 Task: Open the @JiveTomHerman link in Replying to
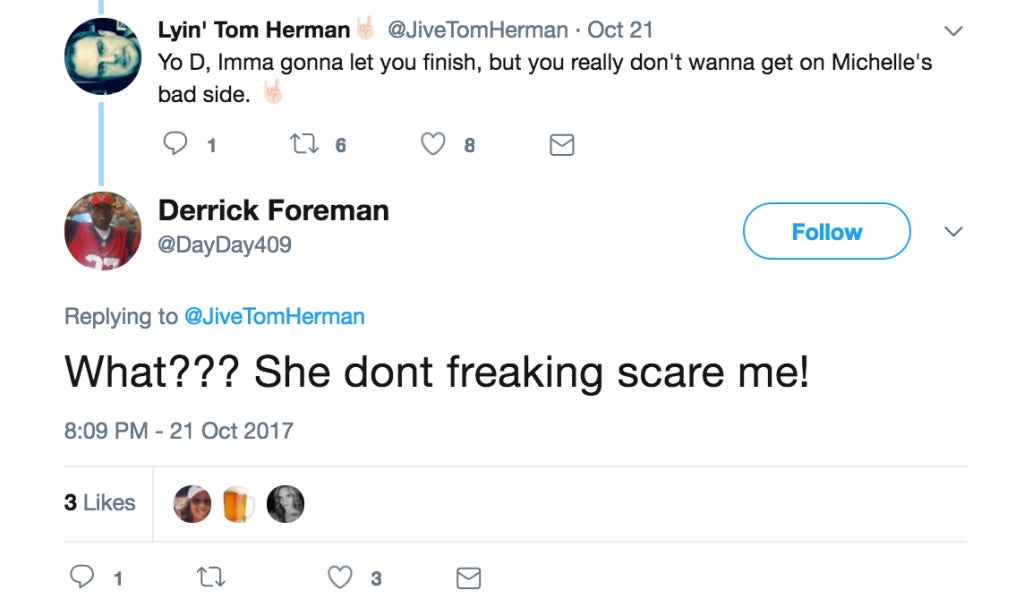click(274, 316)
